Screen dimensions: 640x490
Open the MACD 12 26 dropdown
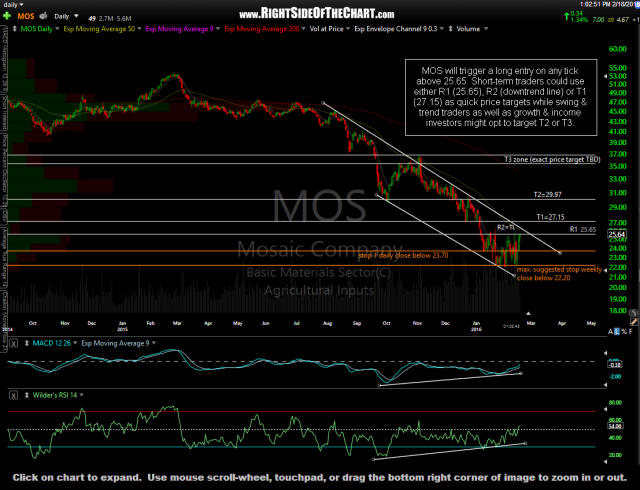coord(74,343)
